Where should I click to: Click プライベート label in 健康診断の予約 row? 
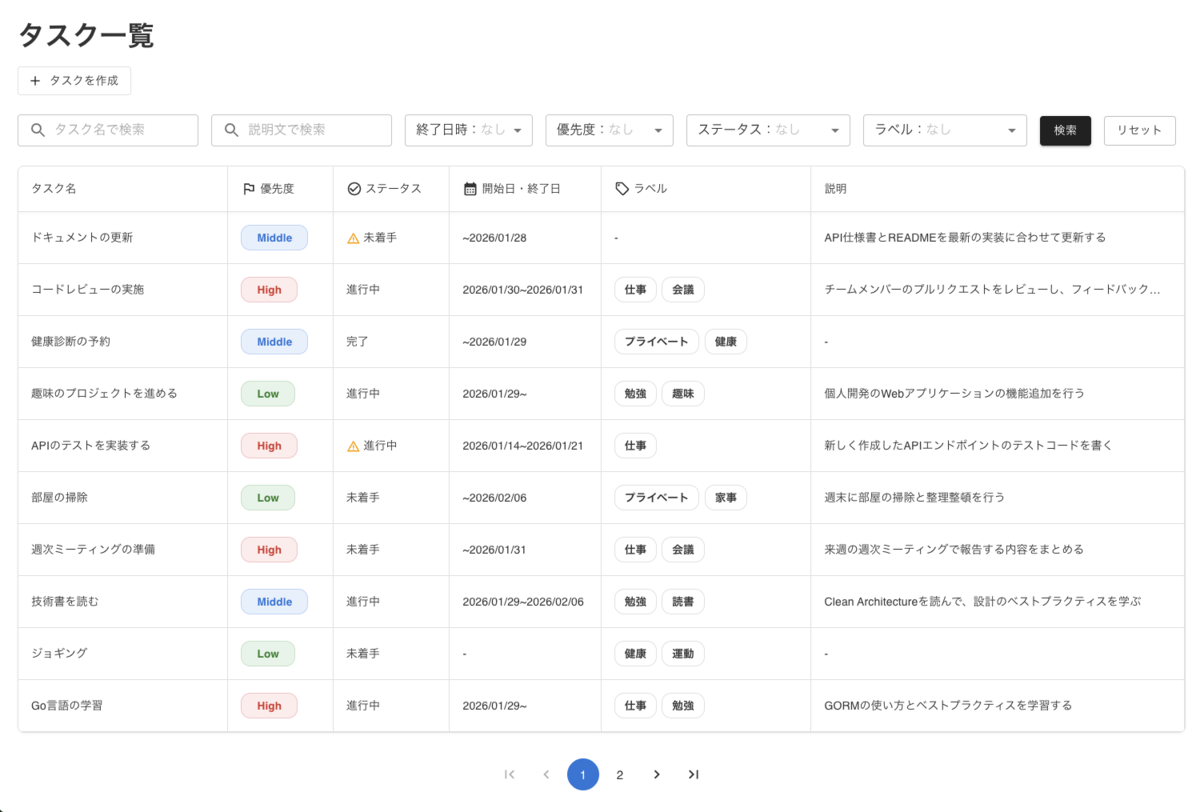656,342
